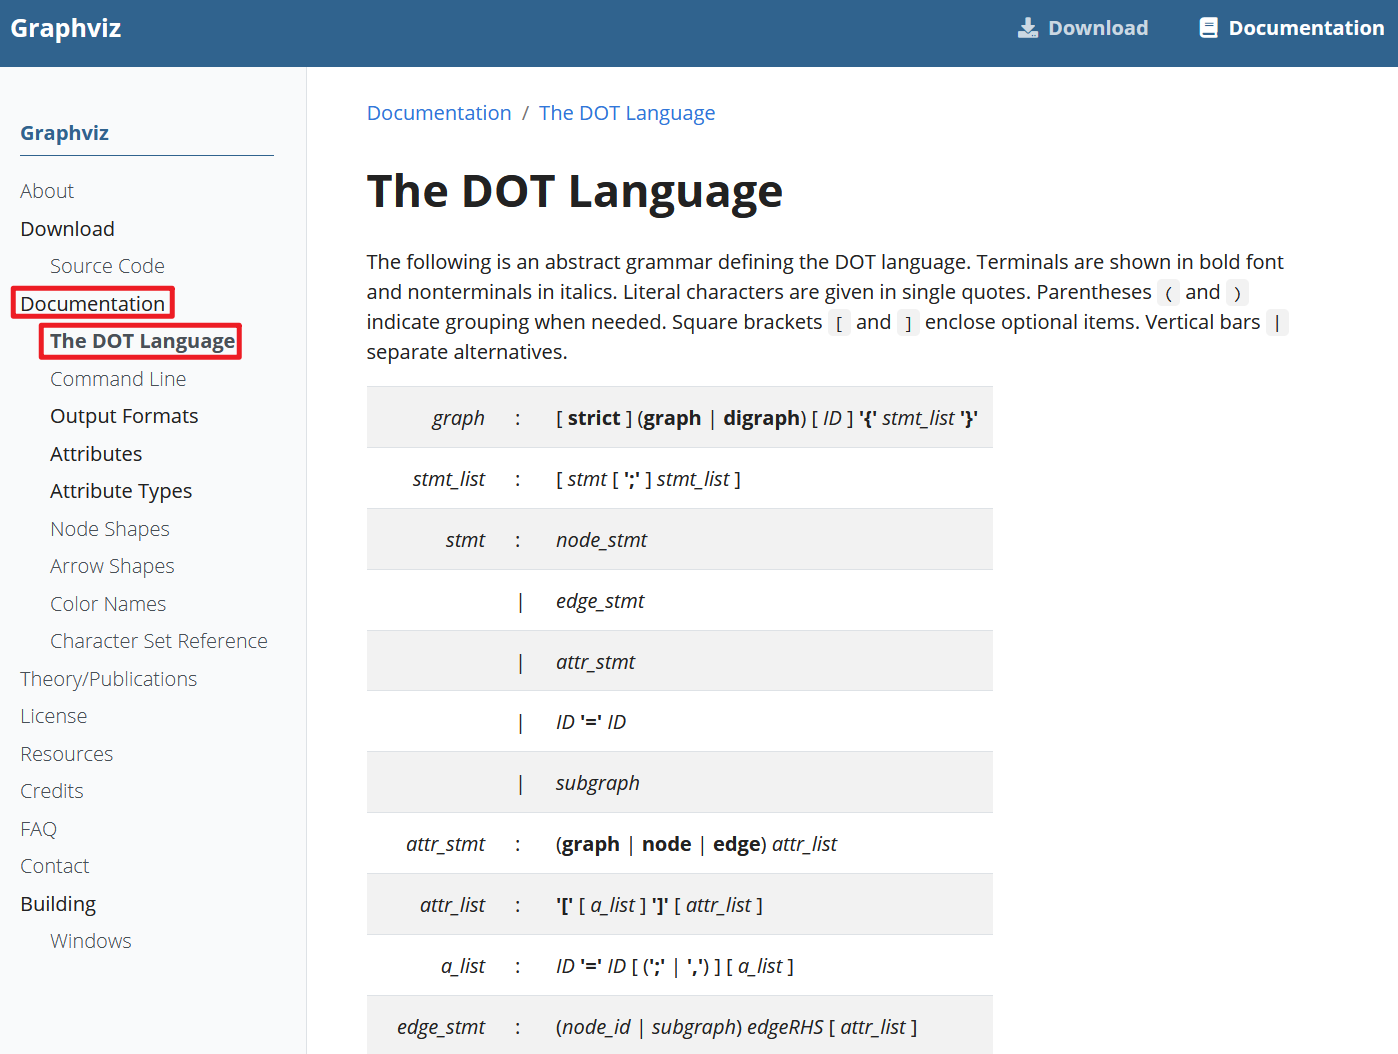The width and height of the screenshot is (1398, 1054).
Task: Click the 'edge_stmt' alternative in stmt rule
Action: click(x=600, y=601)
